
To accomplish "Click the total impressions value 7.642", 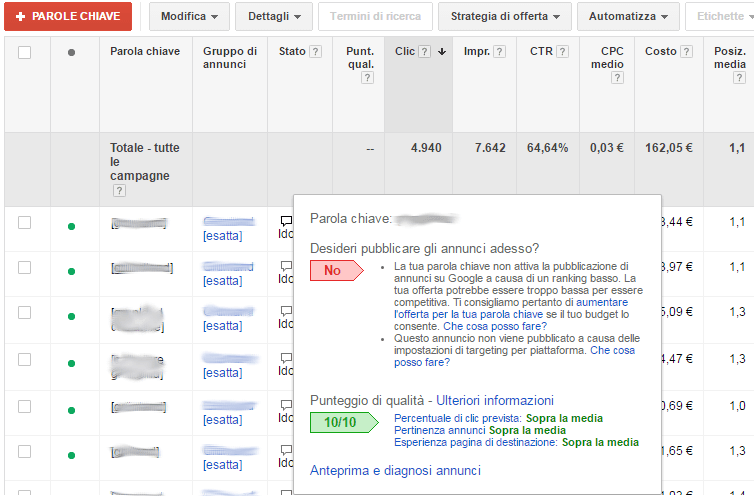I will (x=490, y=148).
